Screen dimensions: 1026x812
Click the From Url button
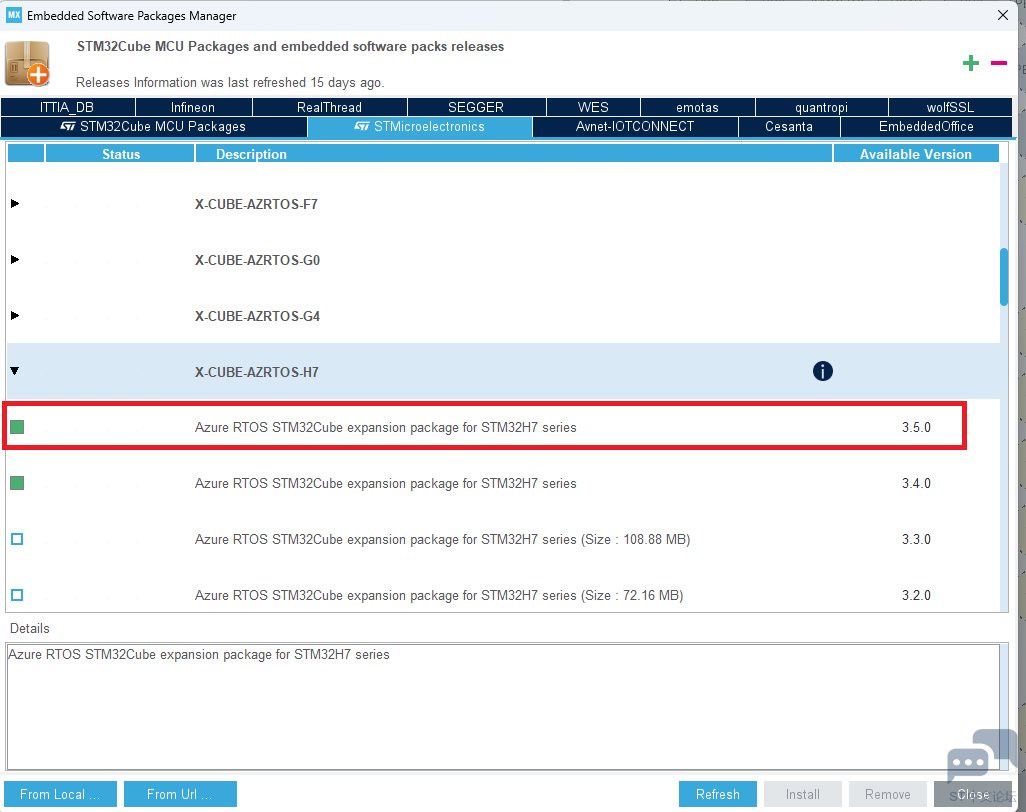[x=180, y=794]
